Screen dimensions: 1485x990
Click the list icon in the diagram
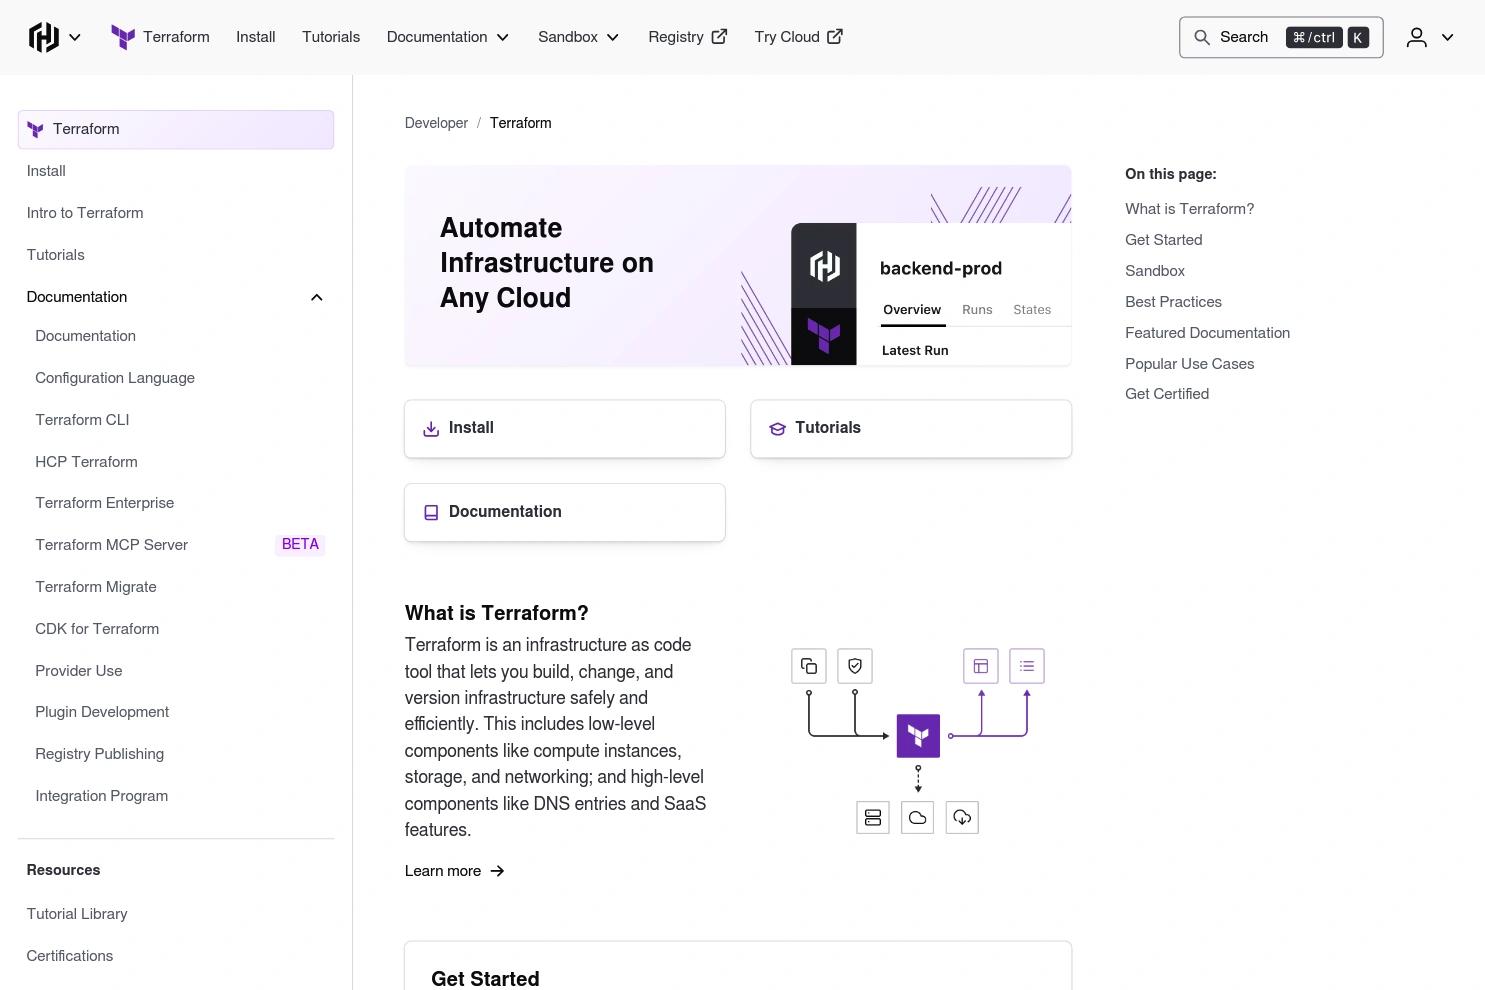tap(1027, 666)
